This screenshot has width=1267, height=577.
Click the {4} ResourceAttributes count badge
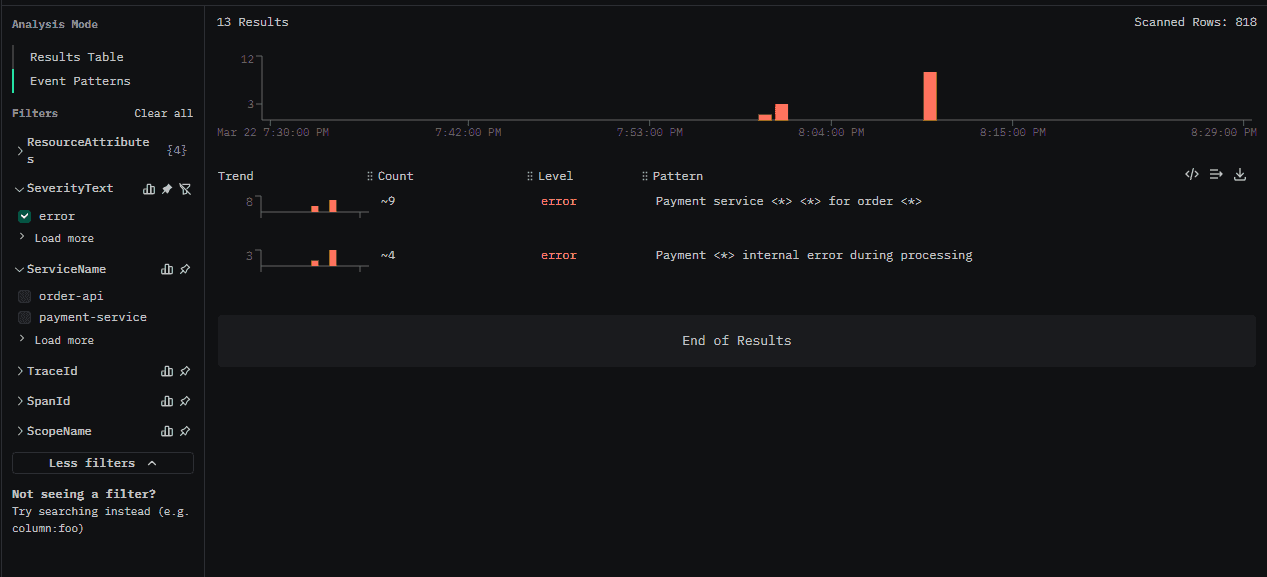click(176, 150)
